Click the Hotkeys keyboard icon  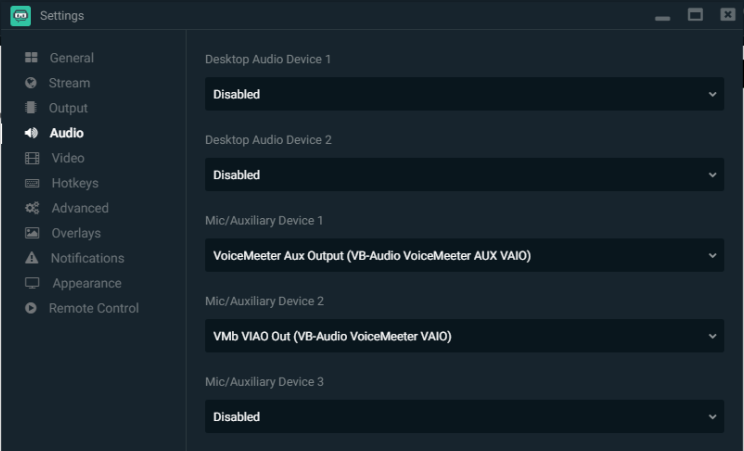[31, 183]
